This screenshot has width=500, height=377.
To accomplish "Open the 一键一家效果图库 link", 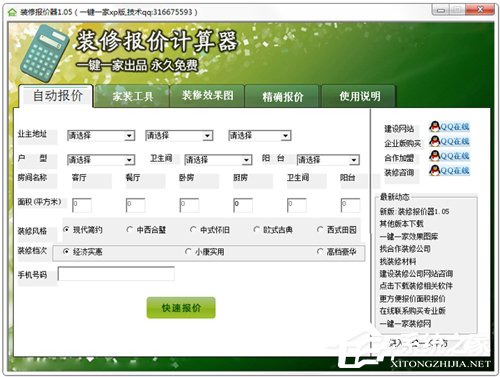I will point(409,236).
